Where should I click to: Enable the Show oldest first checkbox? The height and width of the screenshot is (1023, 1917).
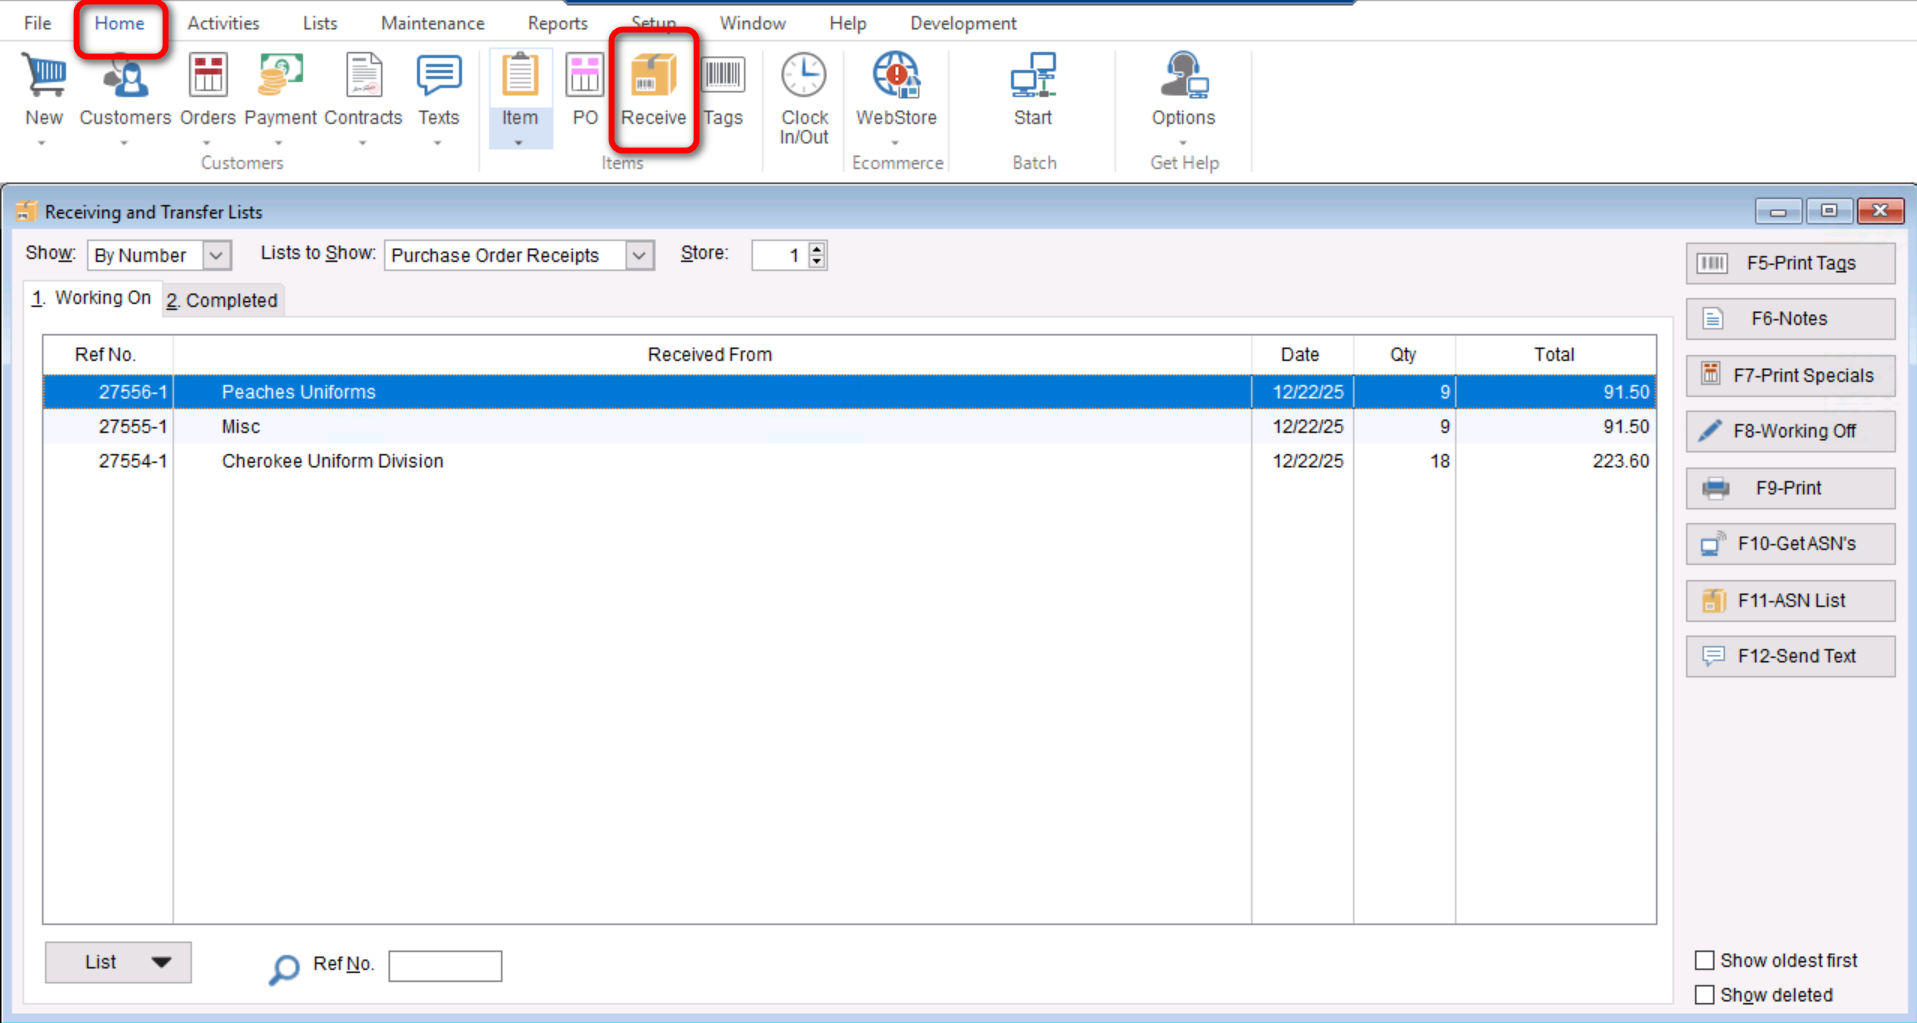[1705, 960]
